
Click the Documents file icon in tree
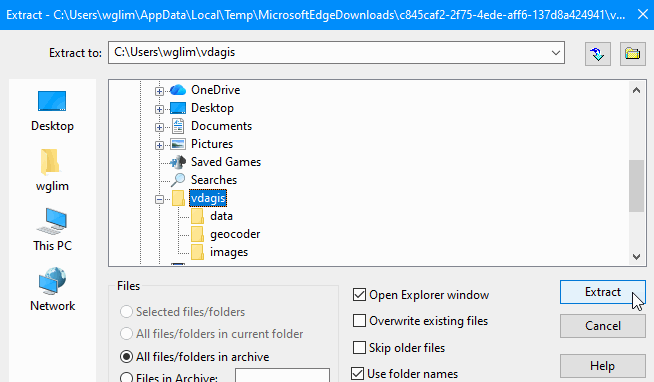(x=178, y=126)
